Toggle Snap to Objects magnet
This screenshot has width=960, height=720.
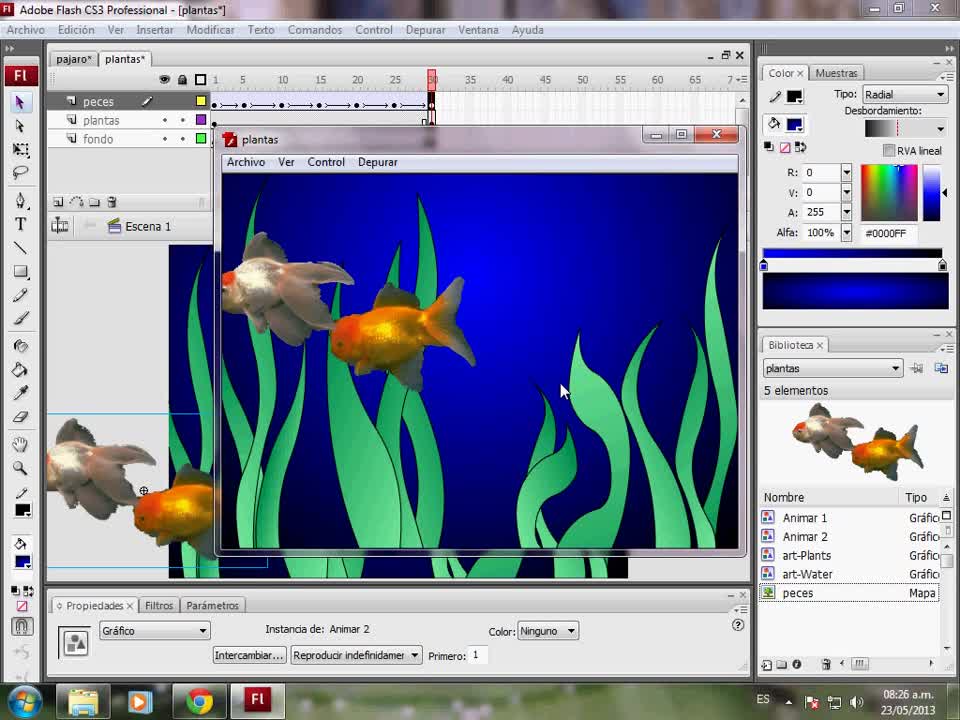pyautogui.click(x=22, y=626)
